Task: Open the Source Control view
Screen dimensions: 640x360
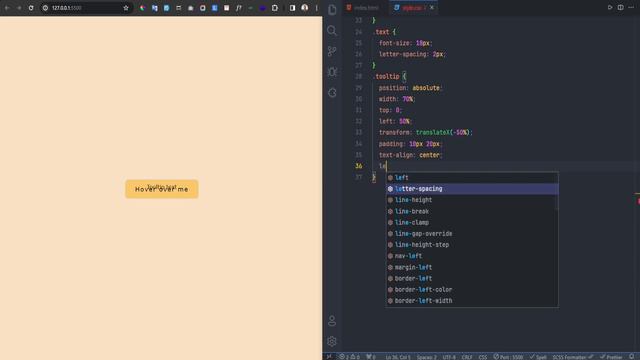Action: (x=332, y=51)
